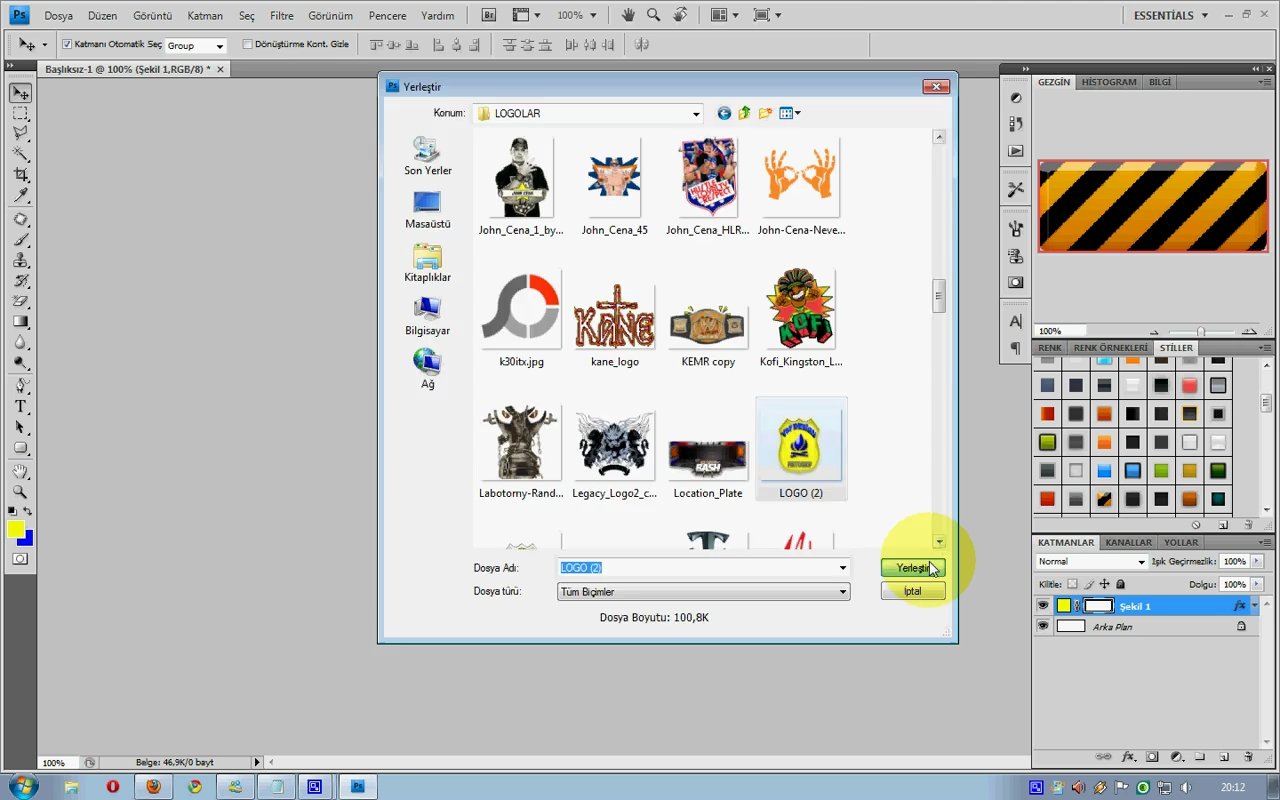Image resolution: width=1280 pixels, height=800 pixels.
Task: Open Bilgisayar in dialog sidebar
Action: (x=428, y=317)
